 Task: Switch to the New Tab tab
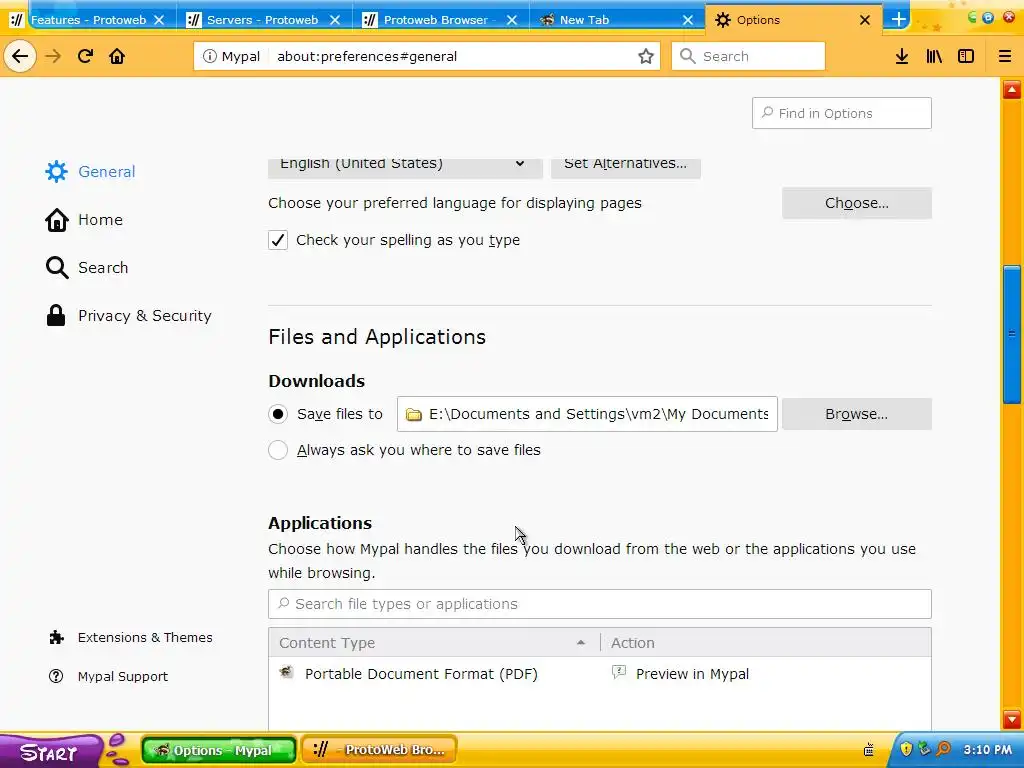pos(584,20)
